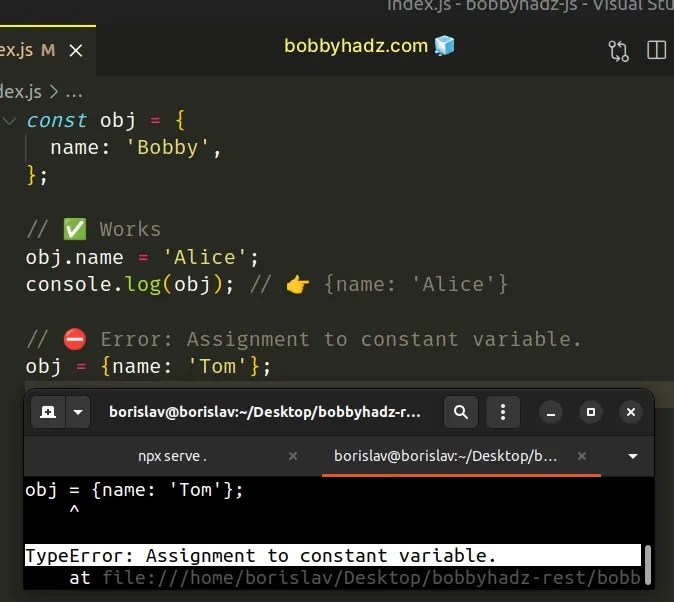Open the source control changes compare icon
The width and height of the screenshot is (674, 602).
pos(619,51)
